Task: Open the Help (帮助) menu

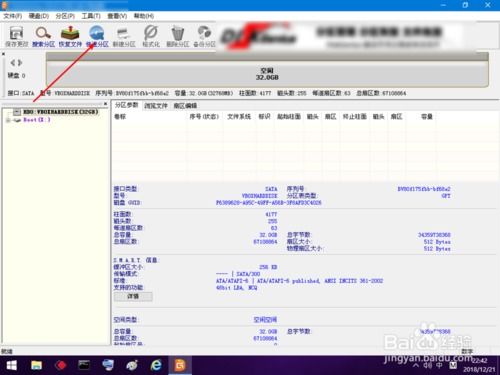Action: point(144,16)
